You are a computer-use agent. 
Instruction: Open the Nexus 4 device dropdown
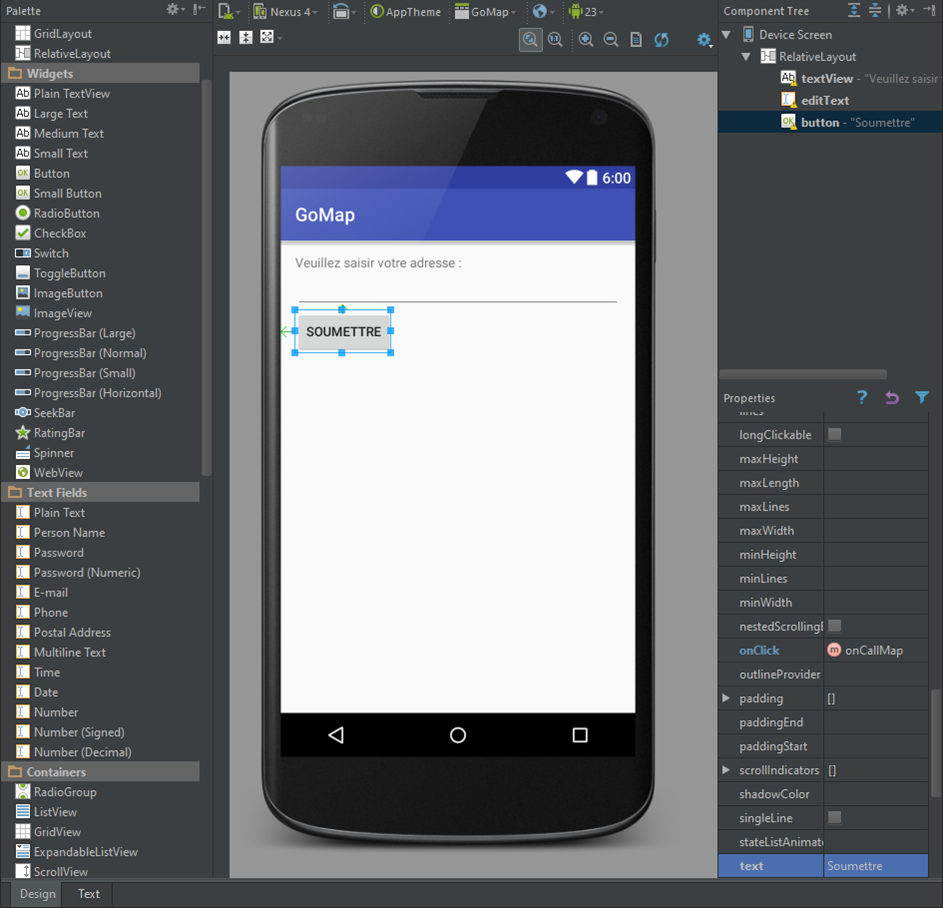click(287, 12)
